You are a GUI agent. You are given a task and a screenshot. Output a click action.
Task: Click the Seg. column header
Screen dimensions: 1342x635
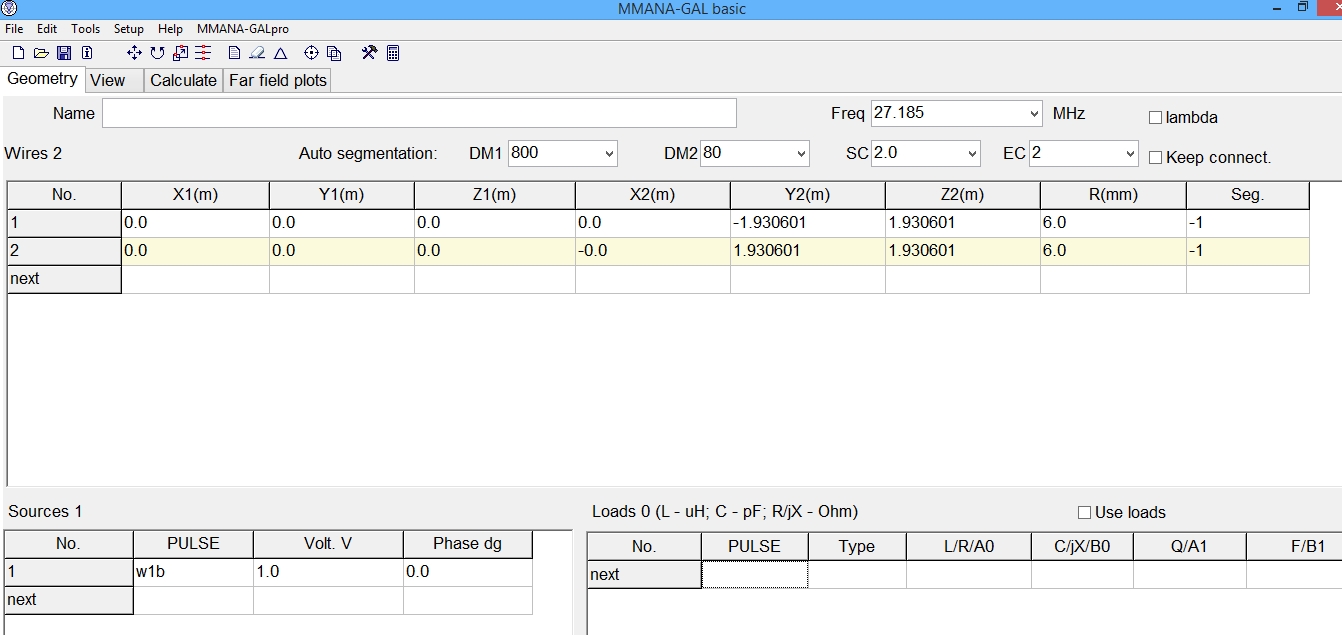[x=1247, y=195]
